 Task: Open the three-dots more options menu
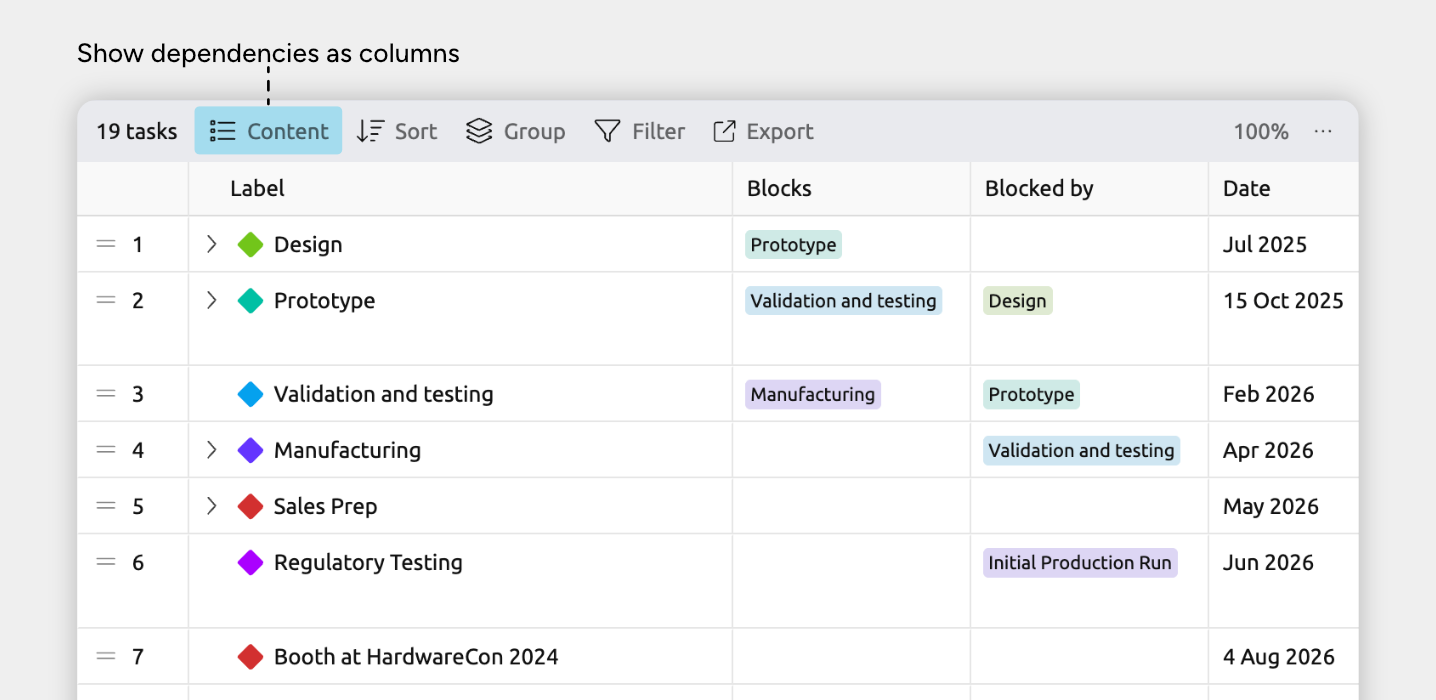tap(1323, 131)
